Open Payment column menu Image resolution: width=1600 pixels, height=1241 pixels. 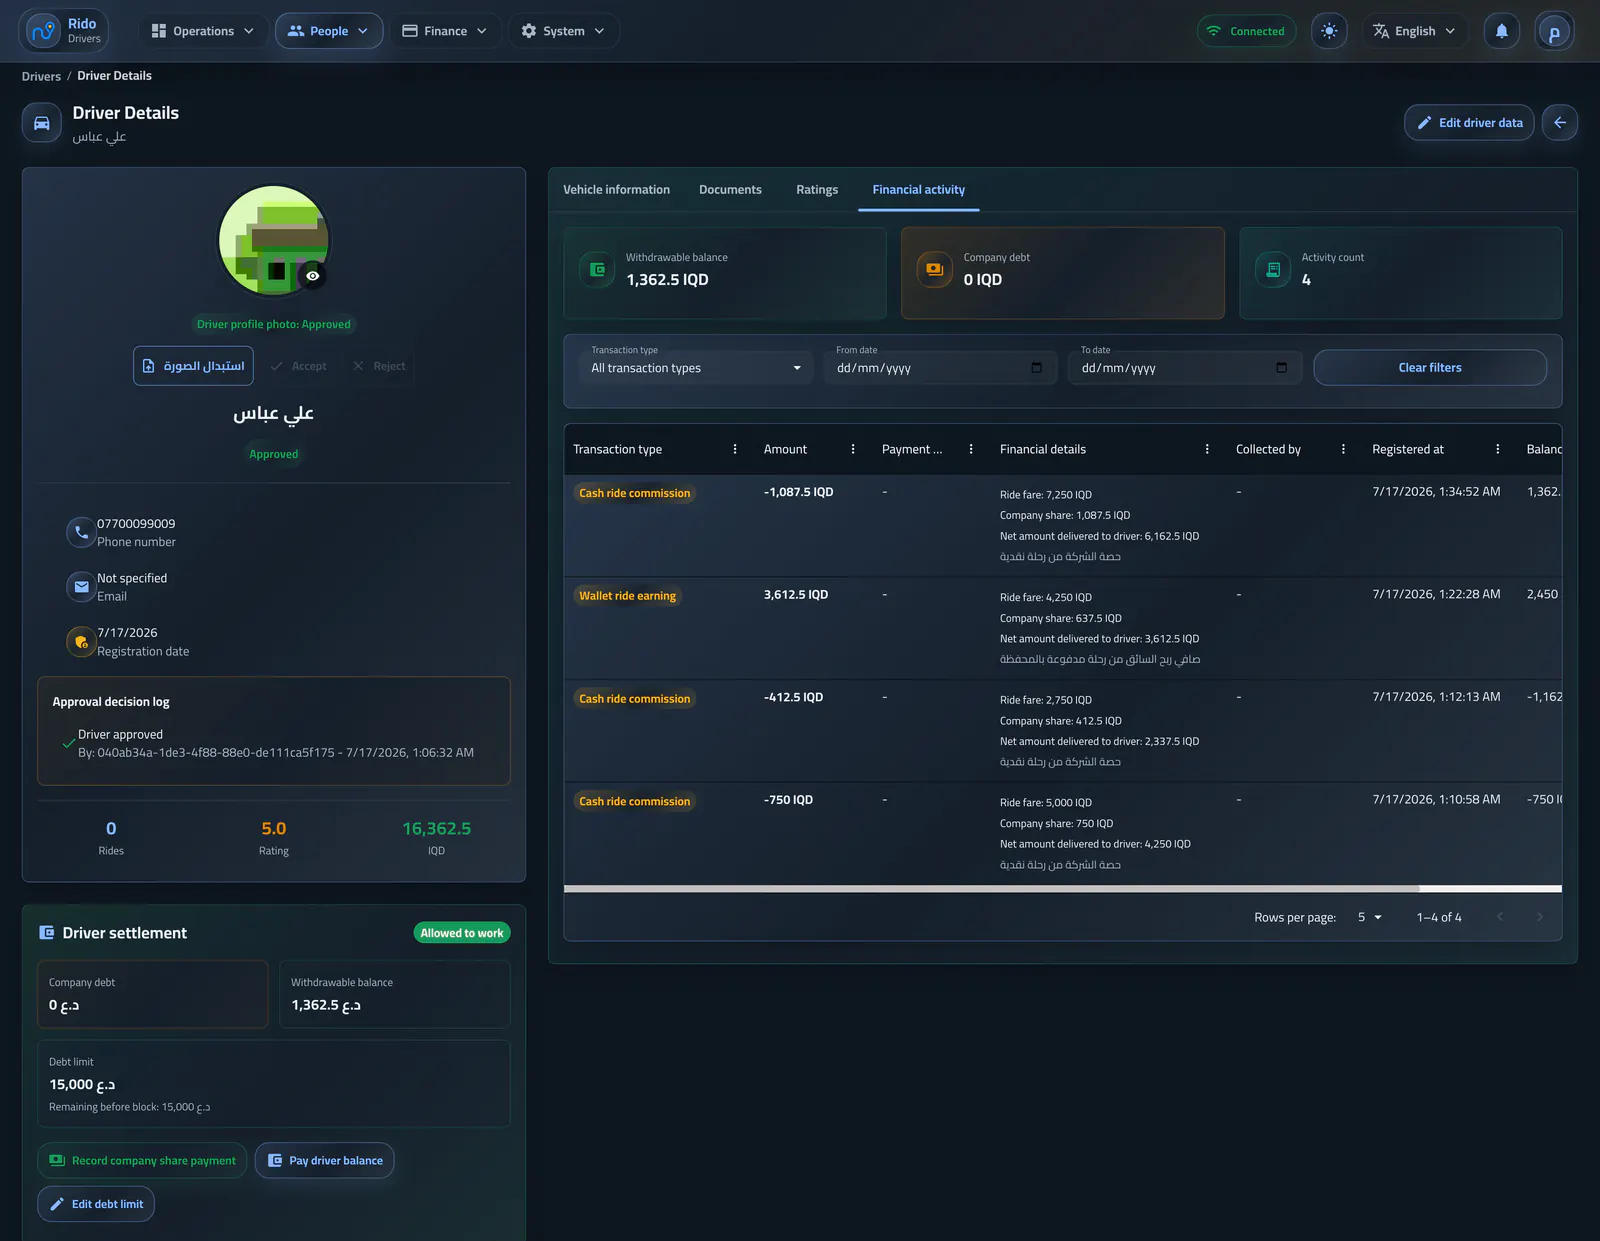point(971,449)
